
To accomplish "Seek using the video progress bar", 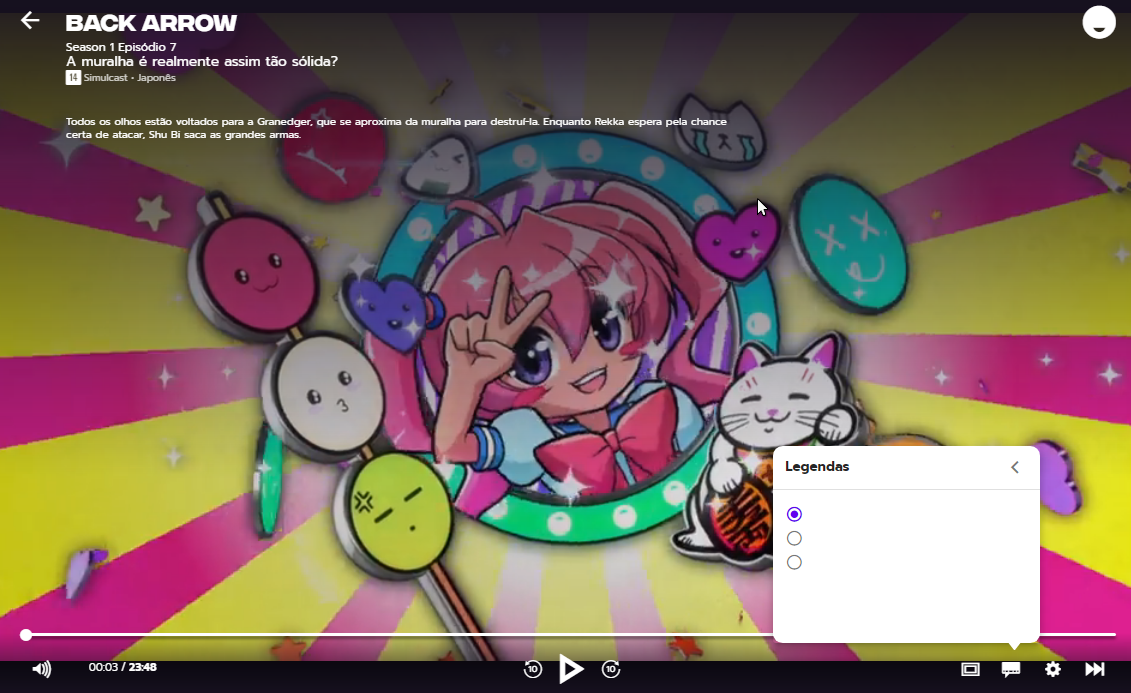I will [571, 635].
